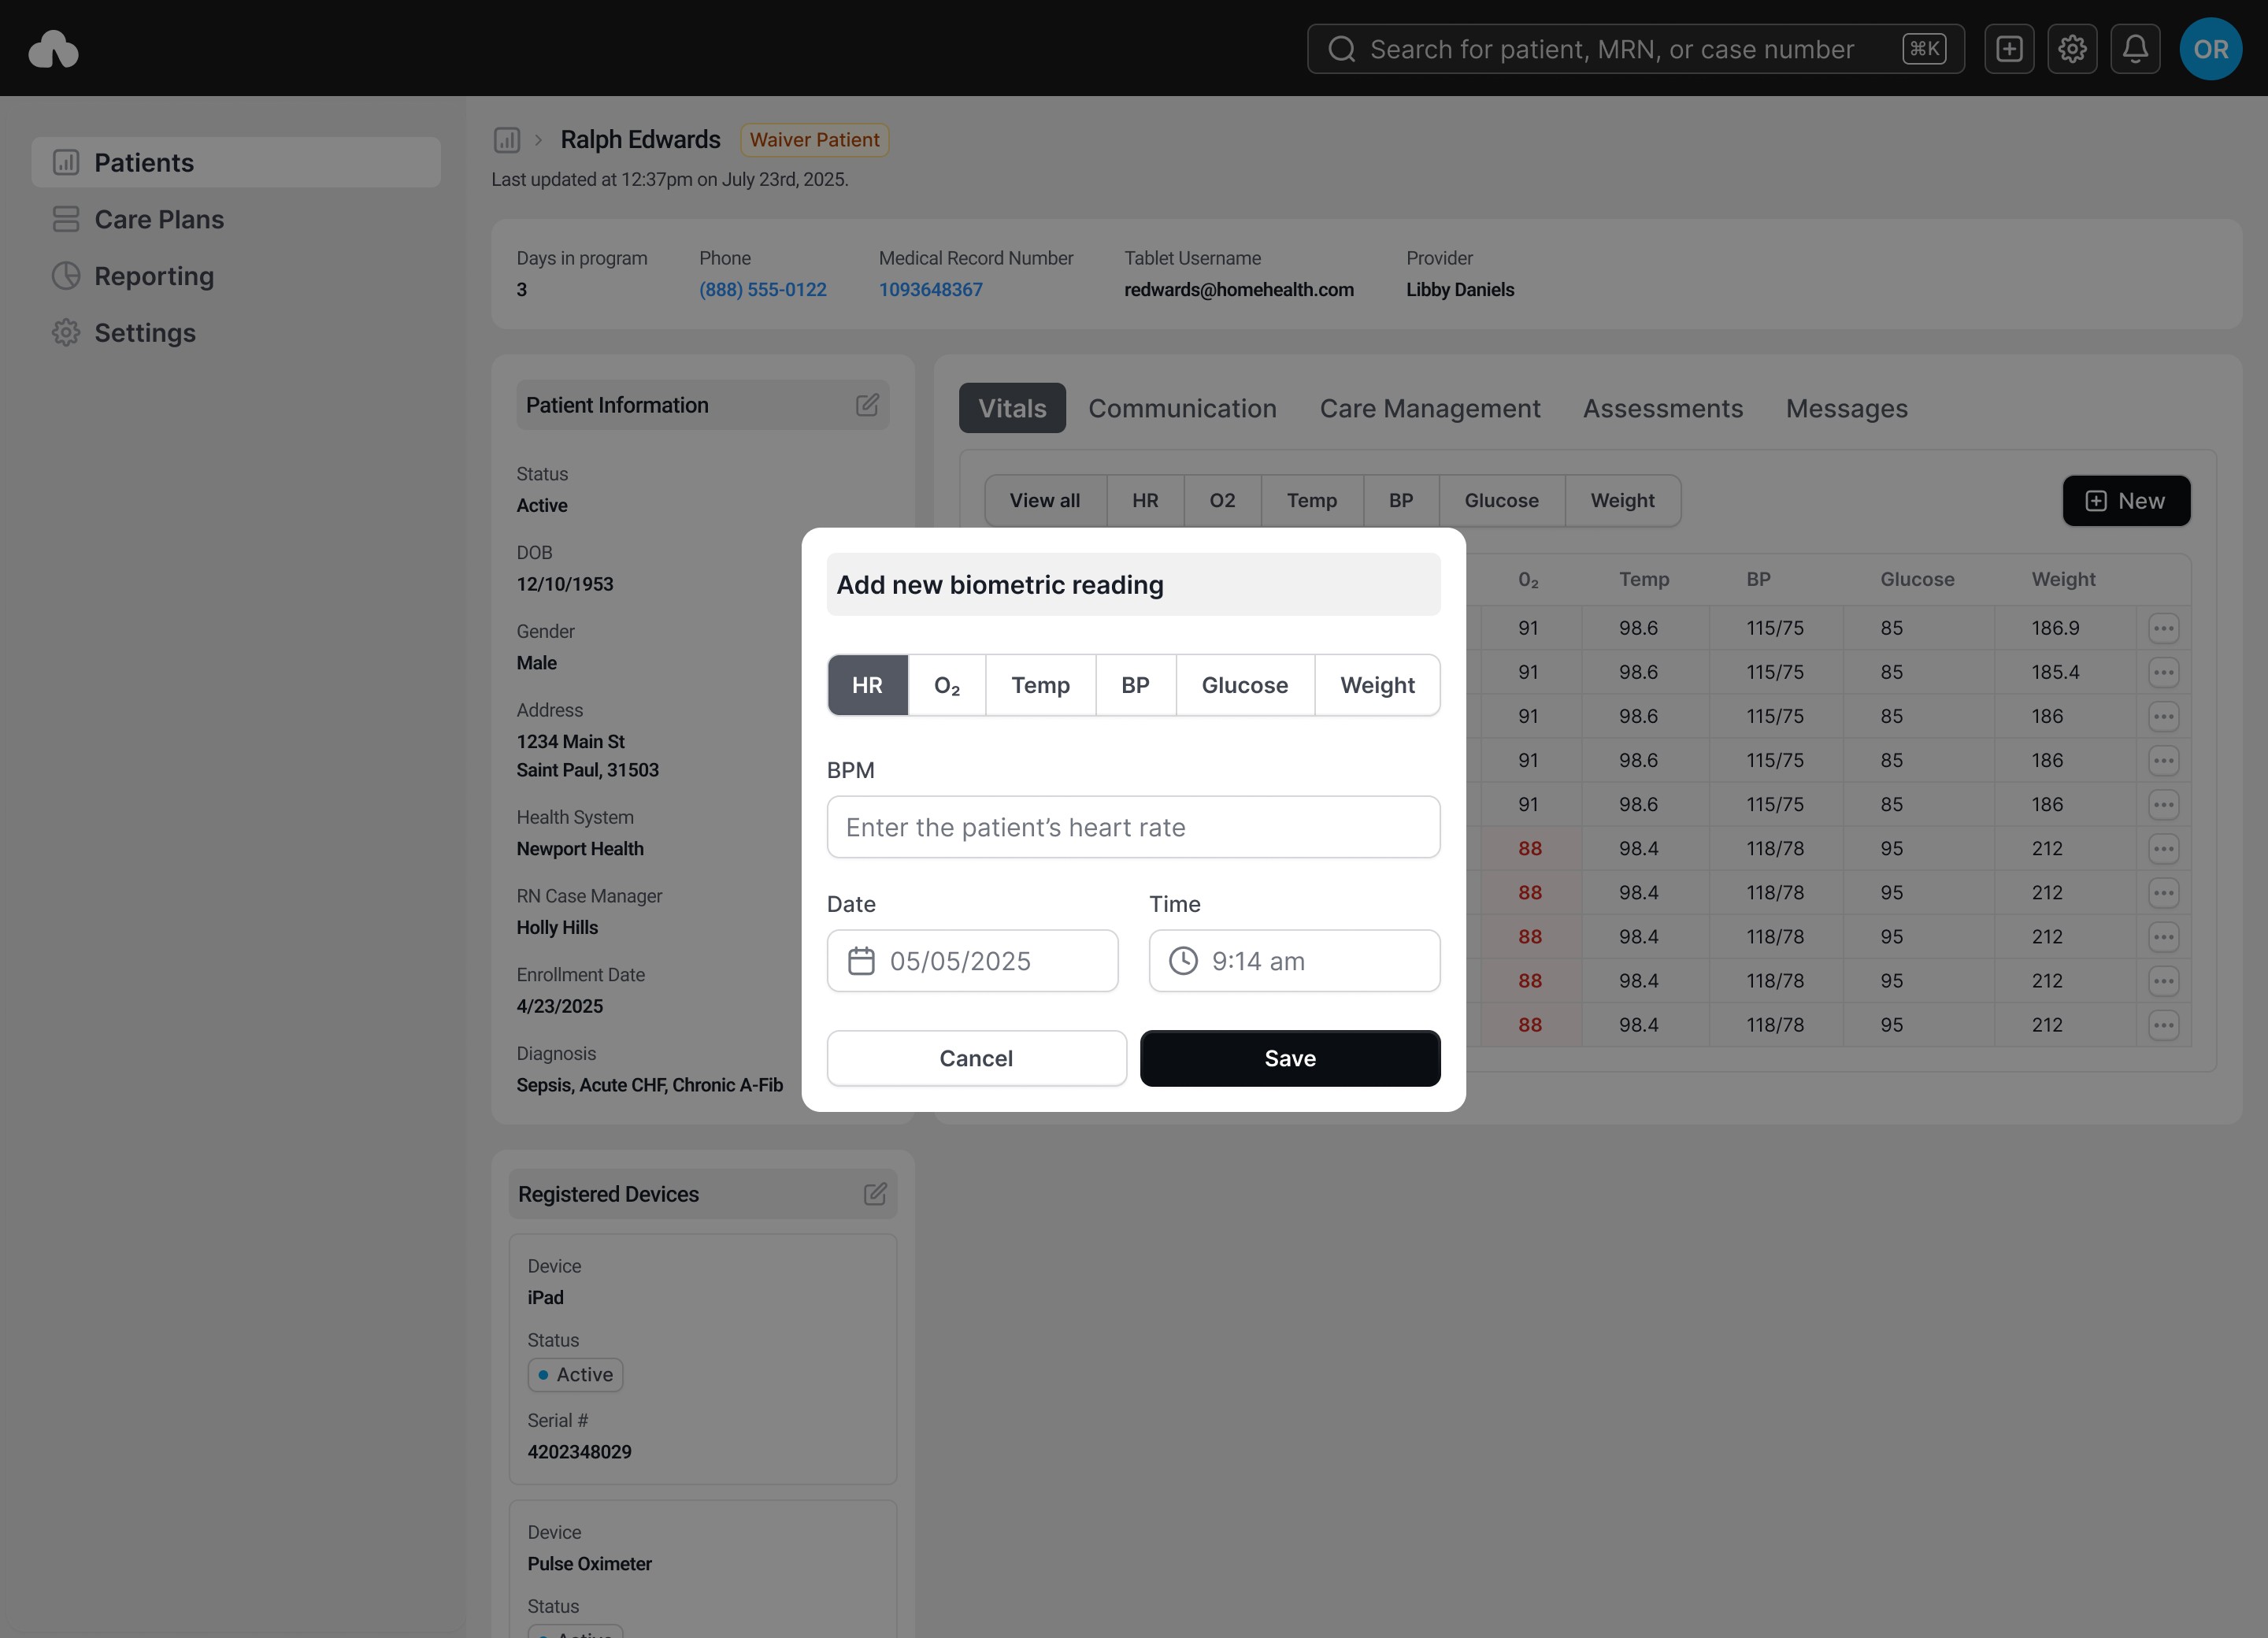Screen dimensions: 2268x1638
Task: Select the Weight reading type in dialog
Action: coord(1377,685)
